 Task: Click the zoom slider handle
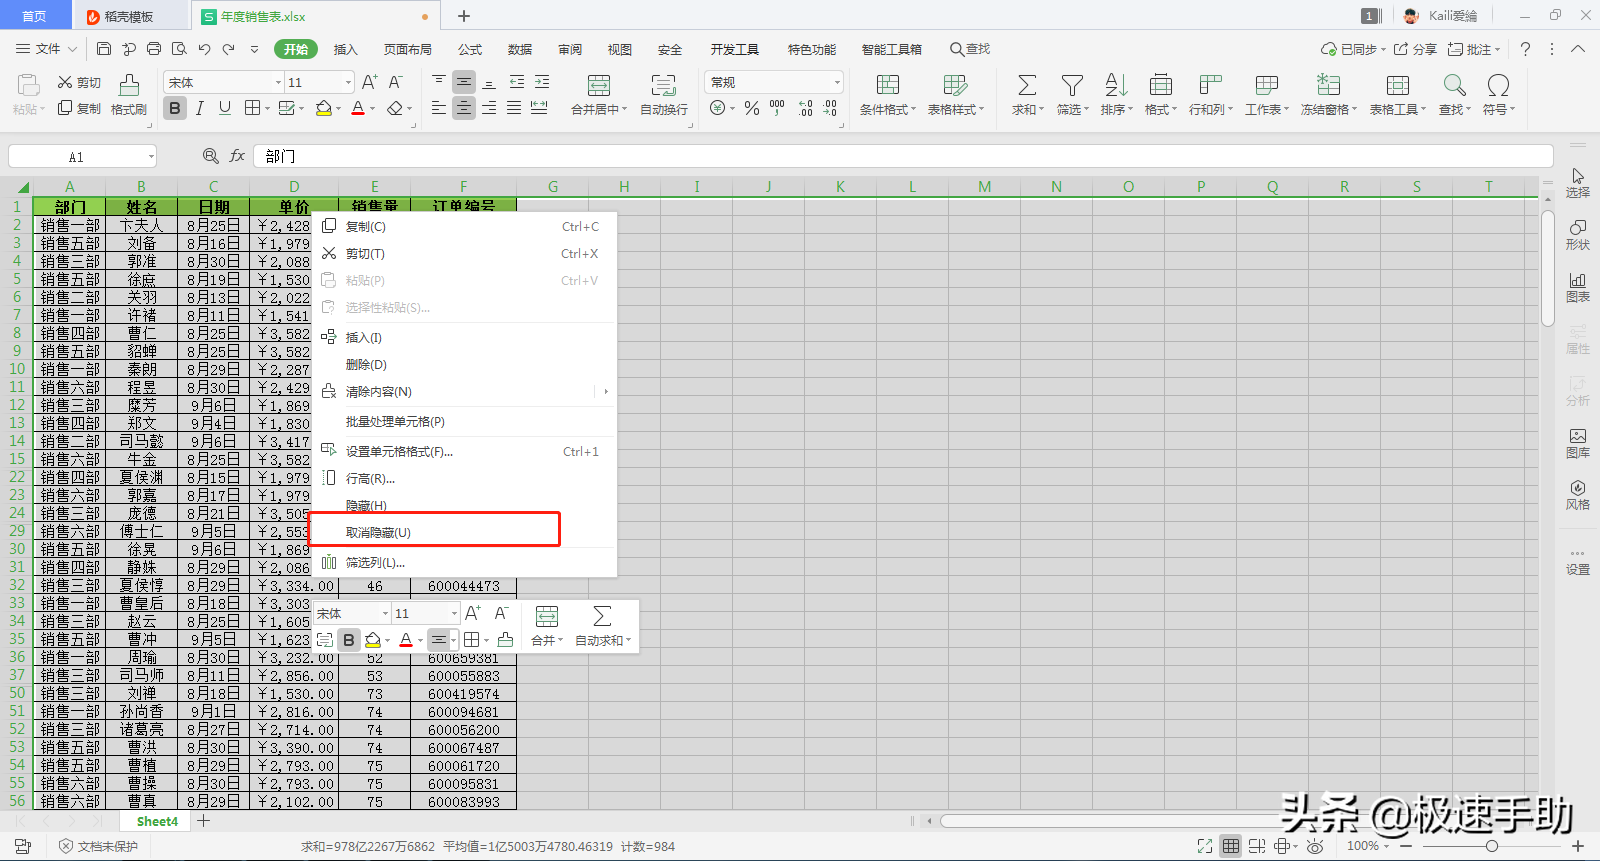click(x=1492, y=846)
